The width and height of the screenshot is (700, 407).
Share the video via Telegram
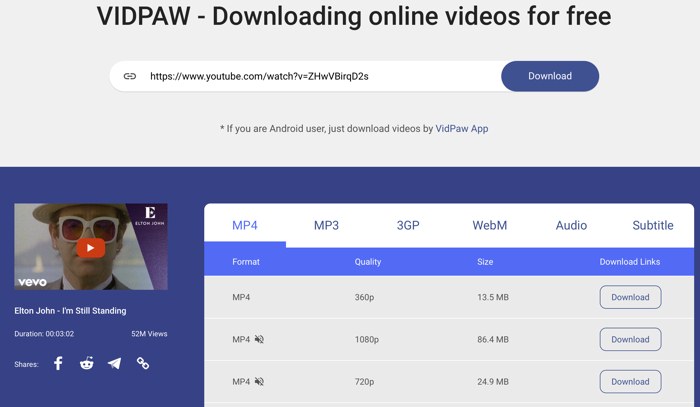click(114, 363)
